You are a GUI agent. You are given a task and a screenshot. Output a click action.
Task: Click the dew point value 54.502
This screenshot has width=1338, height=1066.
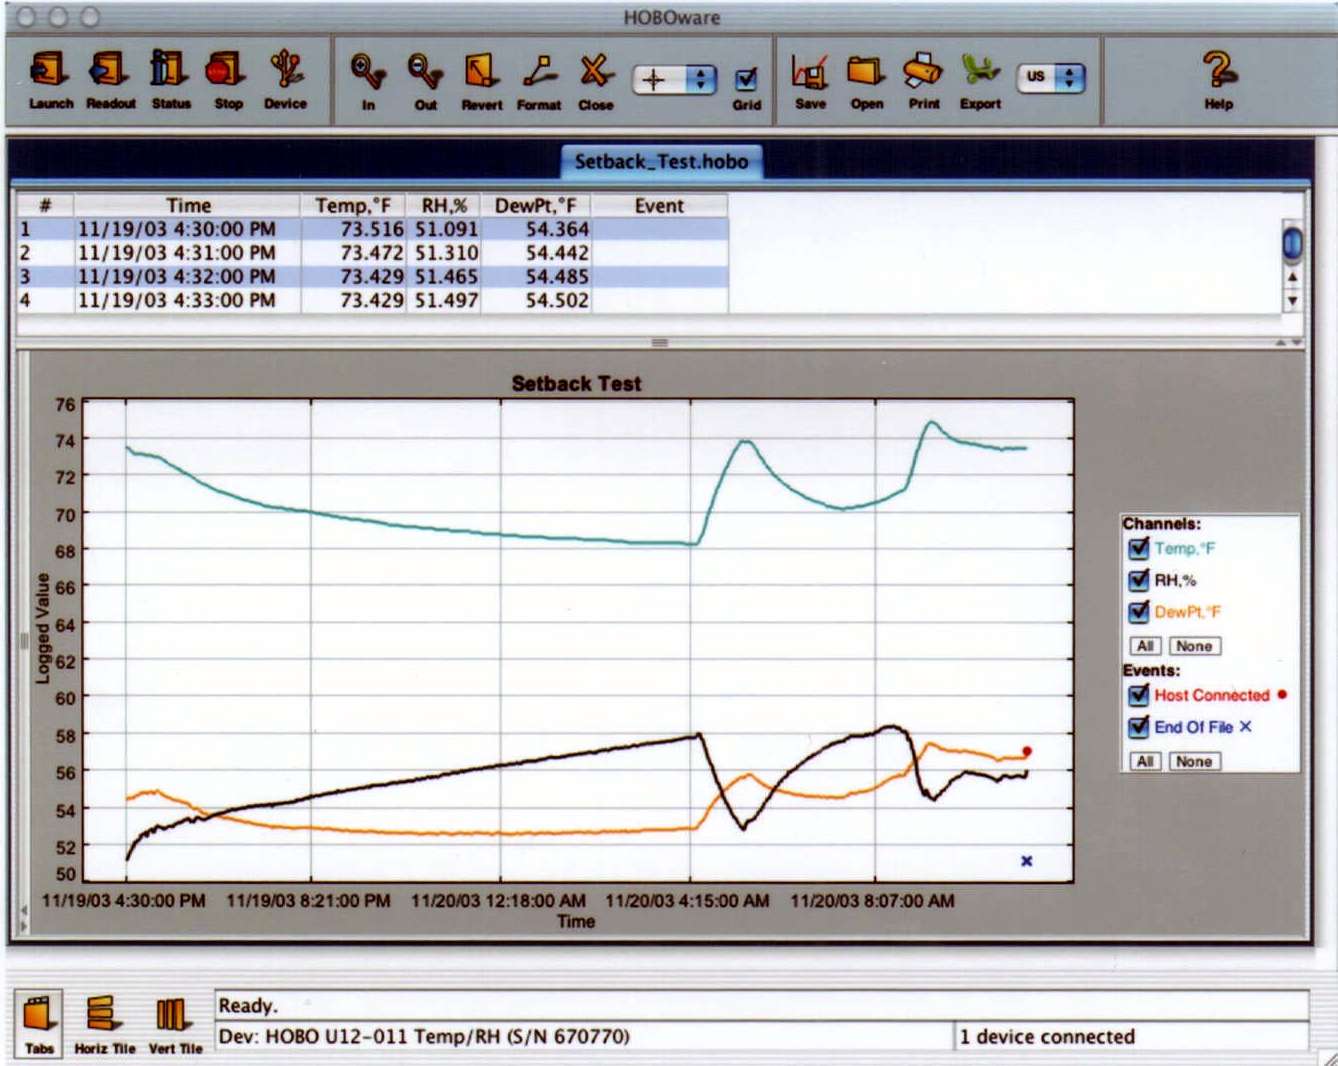[x=557, y=301]
